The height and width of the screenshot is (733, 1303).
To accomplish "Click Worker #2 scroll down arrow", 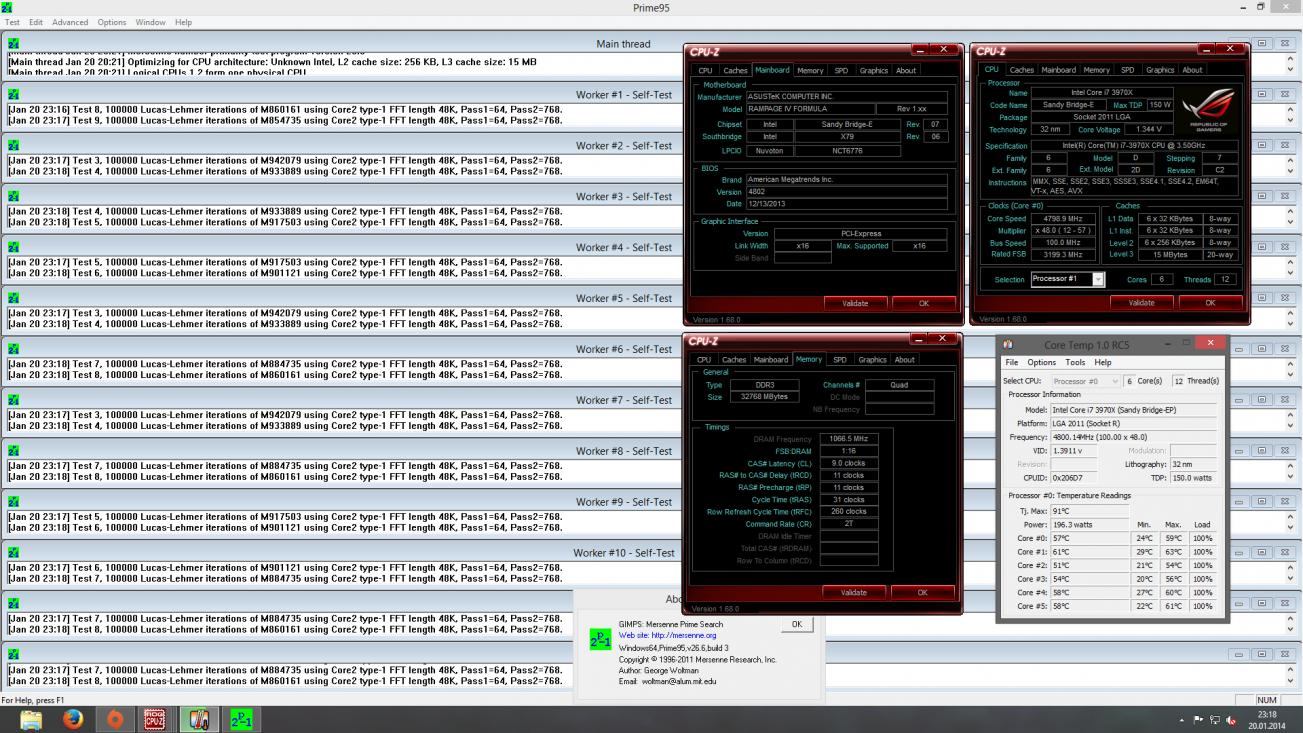I will click(1291, 170).
